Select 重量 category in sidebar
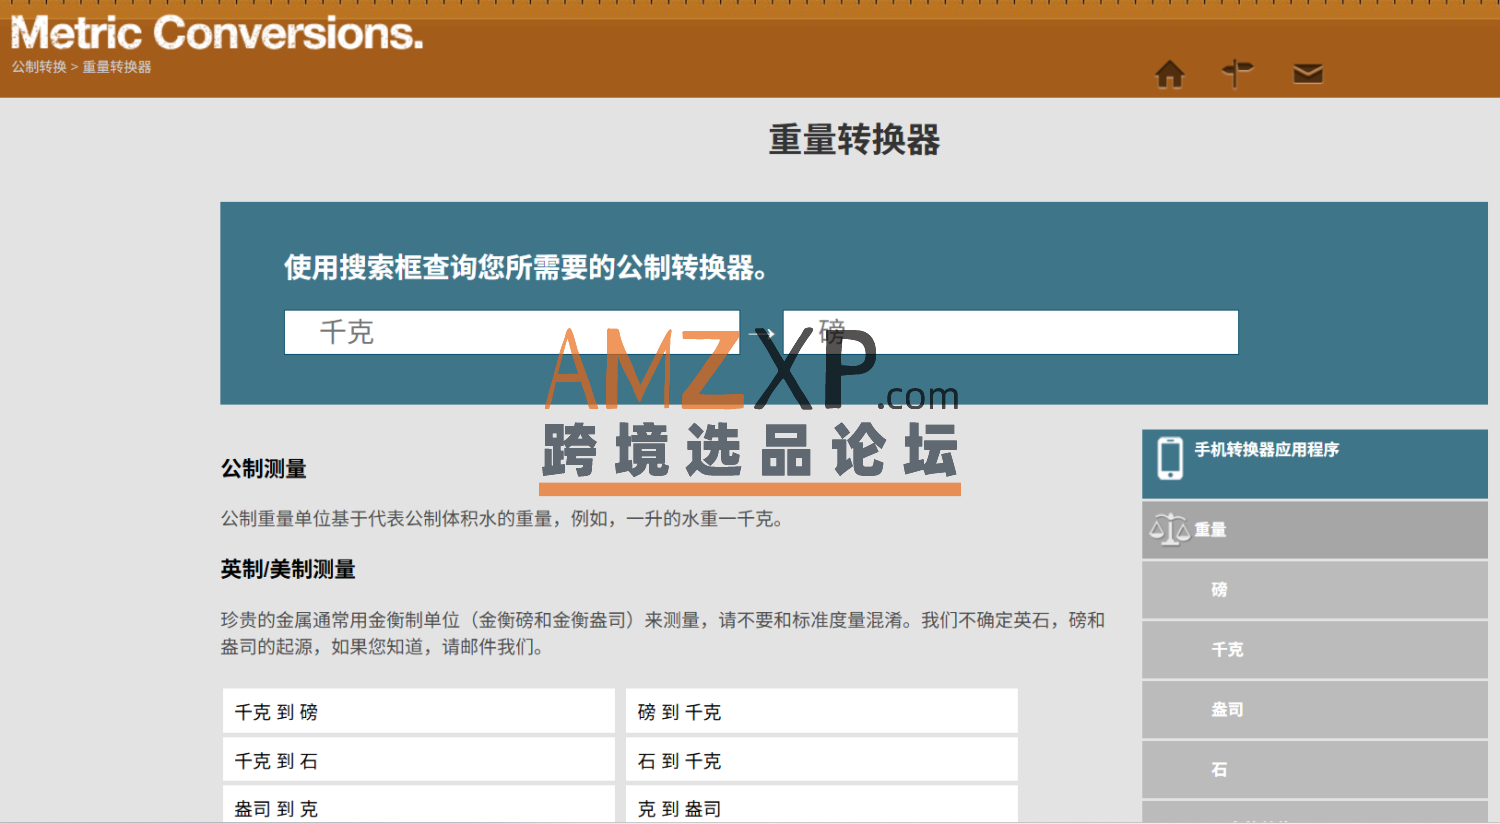Image resolution: width=1500 pixels, height=824 pixels. click(1210, 530)
